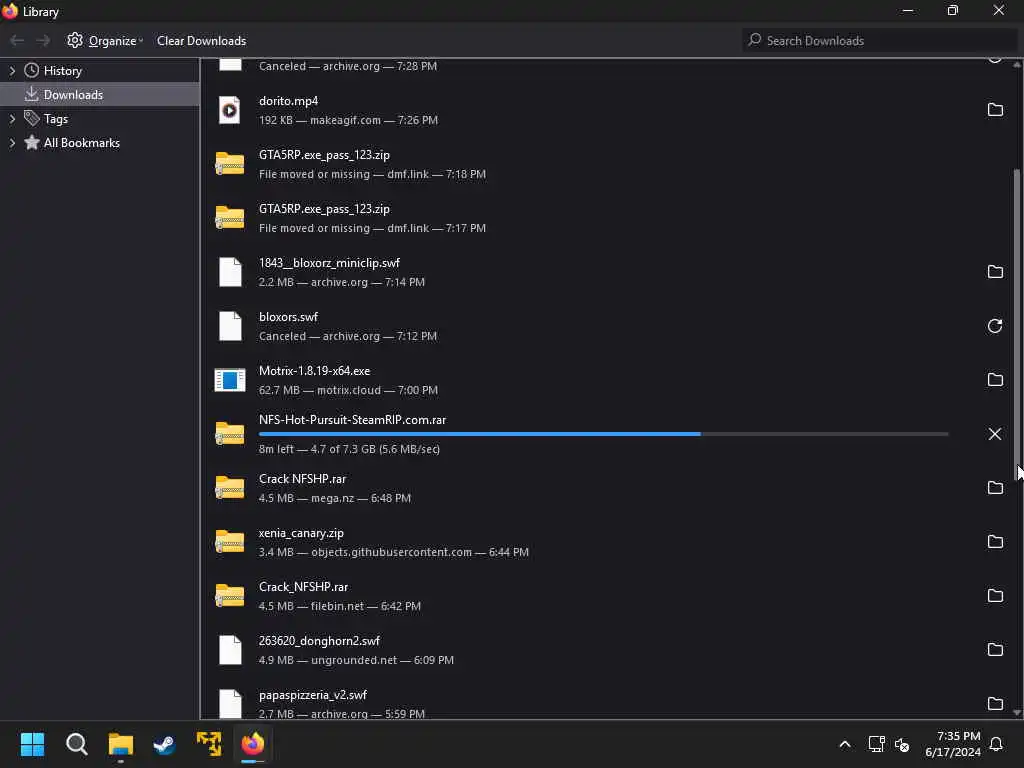Expand the History tree node
This screenshot has width=1024, height=768.
12,71
